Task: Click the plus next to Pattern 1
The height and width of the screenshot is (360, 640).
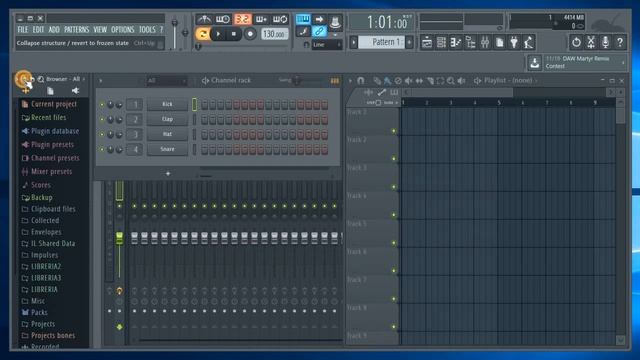Action: click(x=409, y=42)
